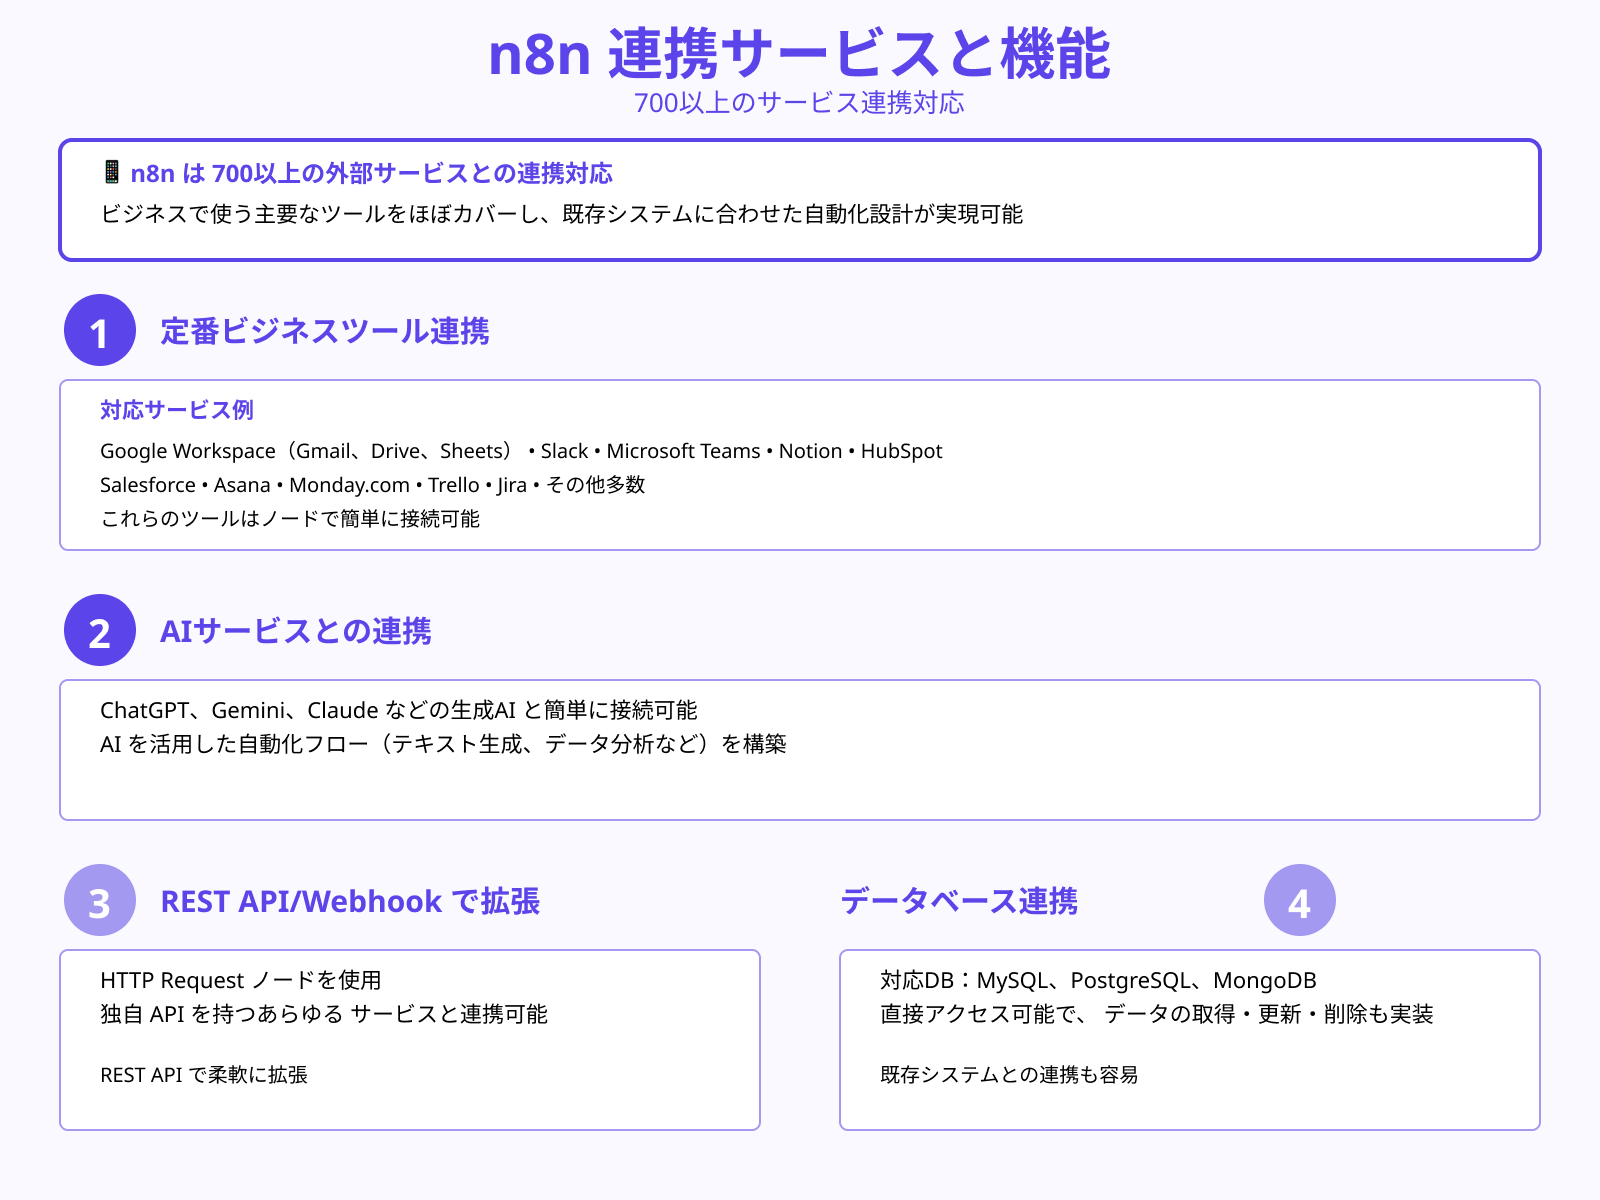Collapse the 対応サービス例 box

click(x=800, y=463)
